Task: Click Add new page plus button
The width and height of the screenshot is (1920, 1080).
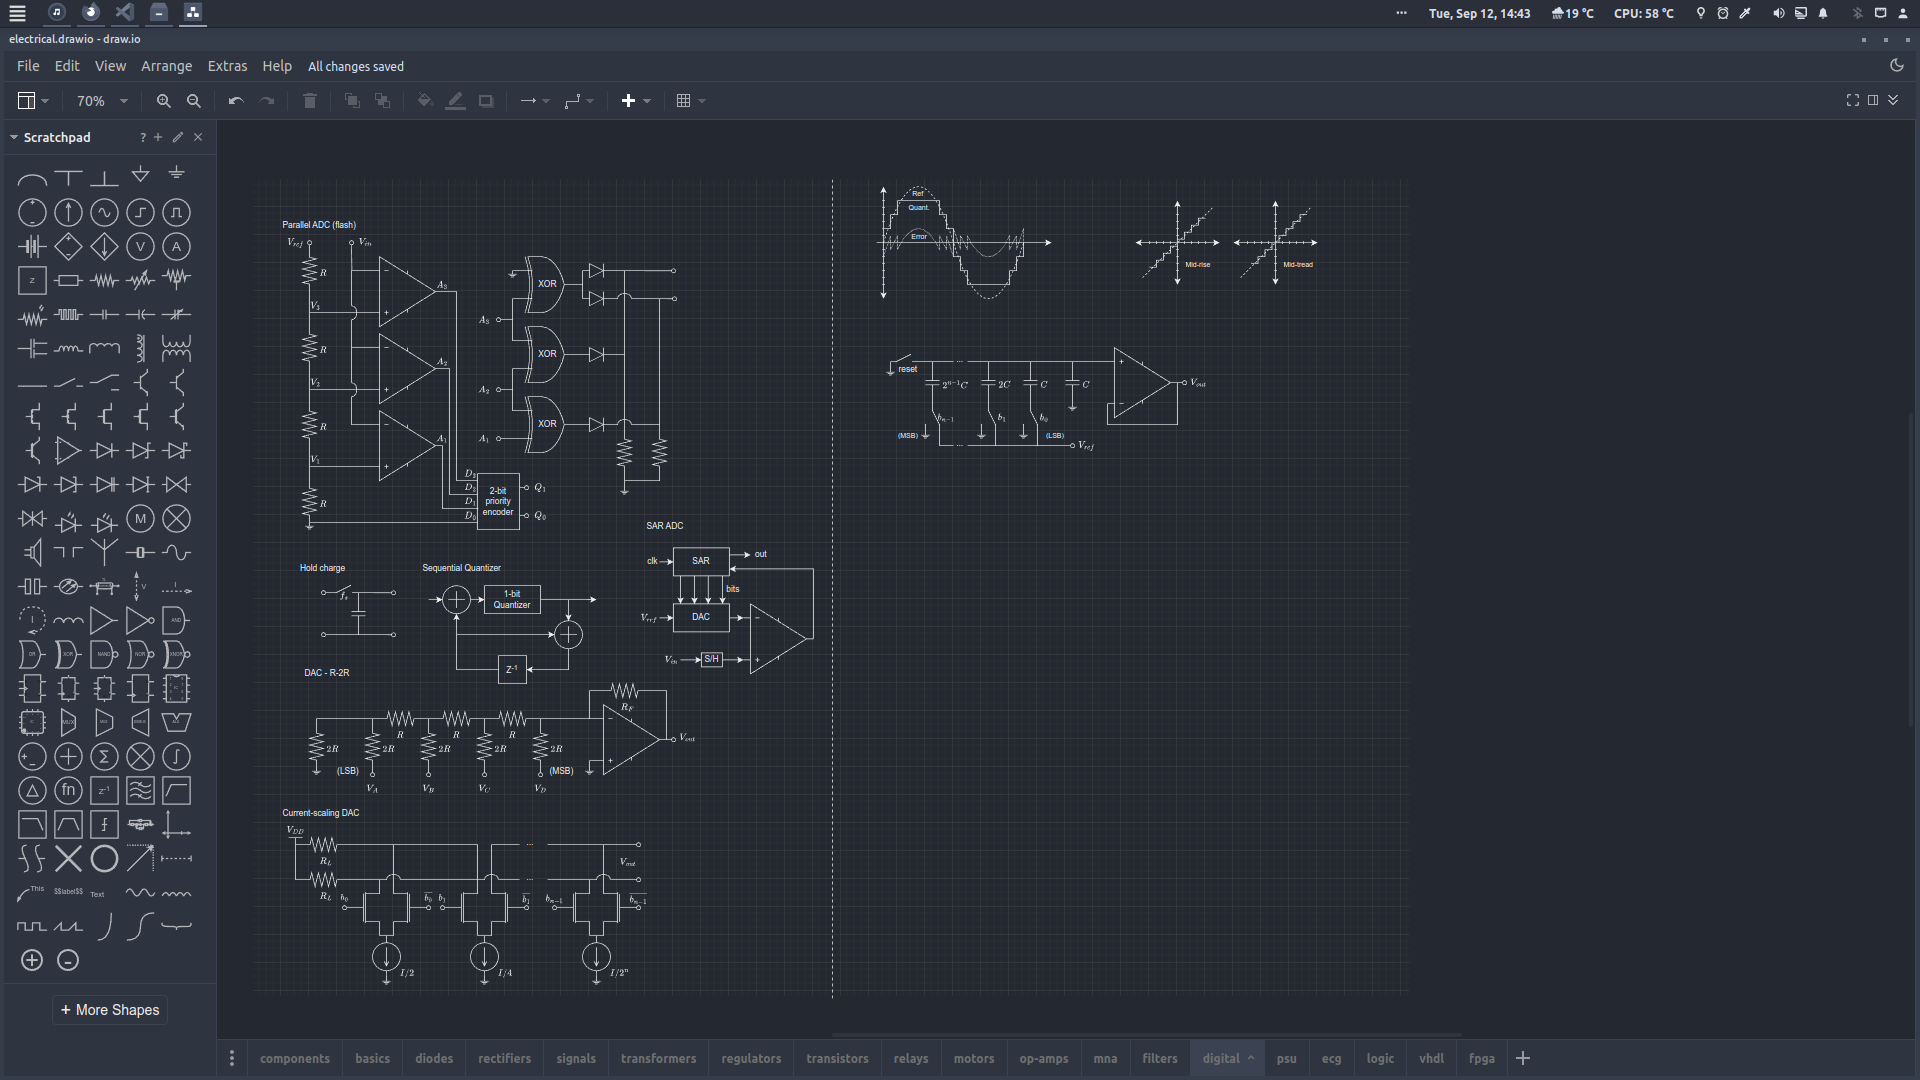Action: click(x=1523, y=1058)
